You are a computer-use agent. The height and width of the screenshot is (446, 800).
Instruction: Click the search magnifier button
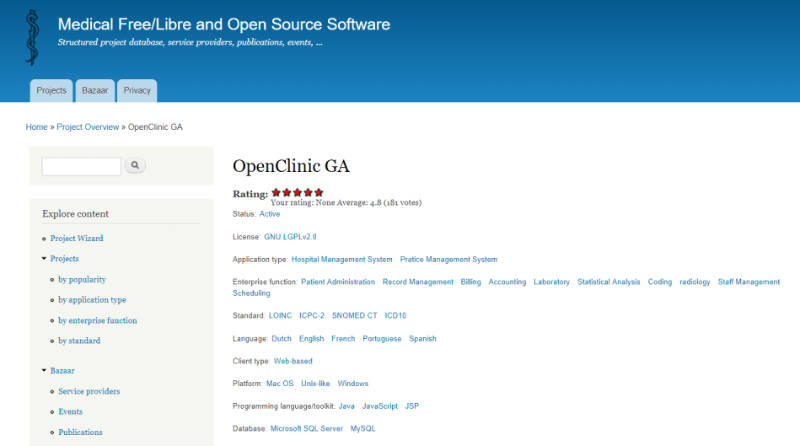135,166
